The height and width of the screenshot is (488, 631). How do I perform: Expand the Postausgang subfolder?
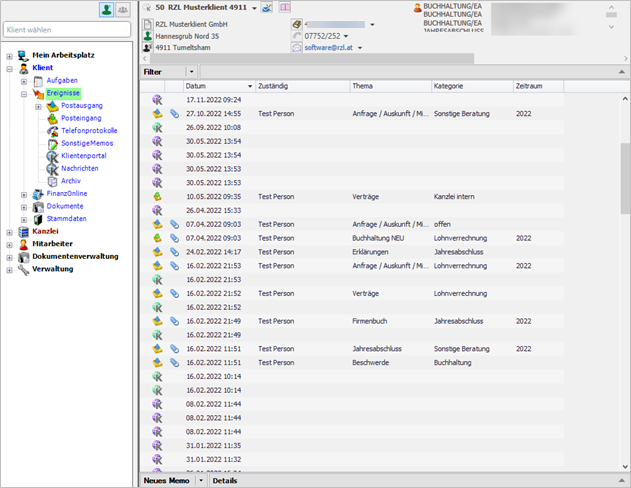pos(38,105)
